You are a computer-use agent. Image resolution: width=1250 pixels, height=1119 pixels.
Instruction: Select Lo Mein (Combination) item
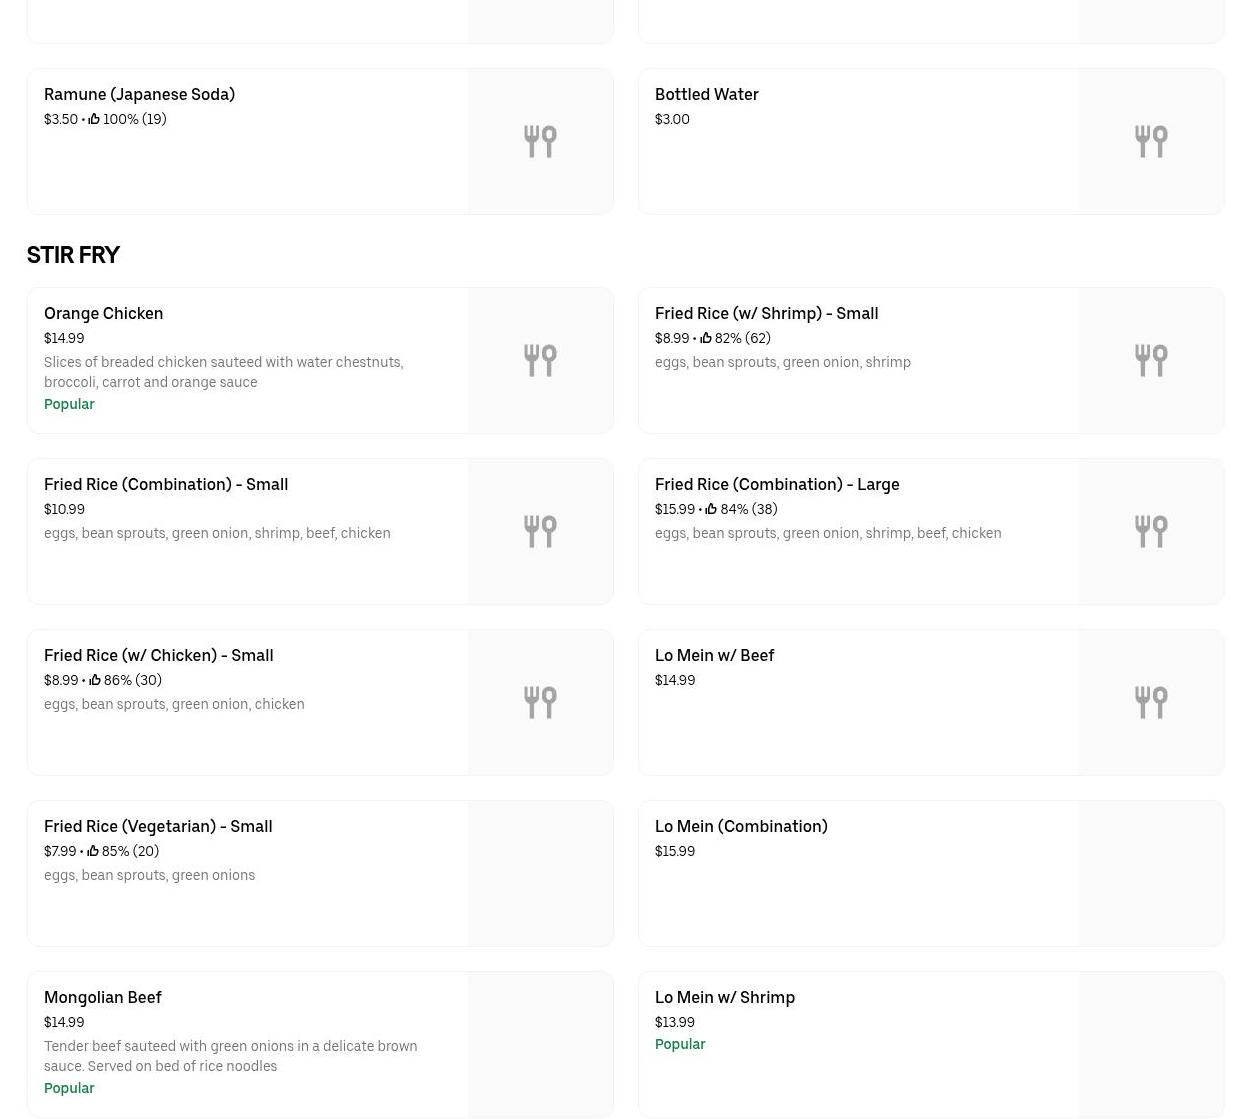pos(740,826)
